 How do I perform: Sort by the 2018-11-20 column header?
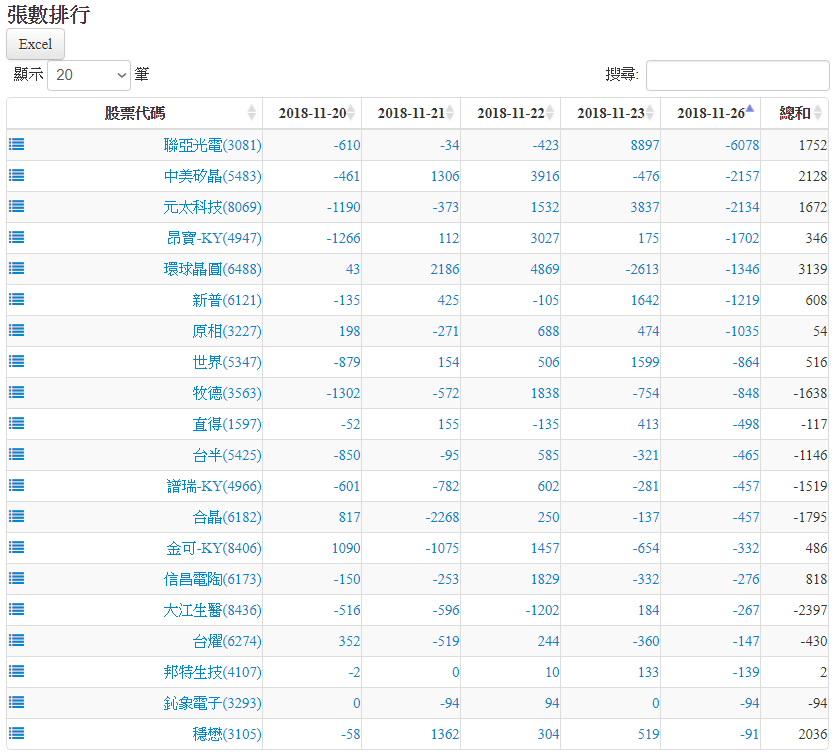pyautogui.click(x=312, y=113)
